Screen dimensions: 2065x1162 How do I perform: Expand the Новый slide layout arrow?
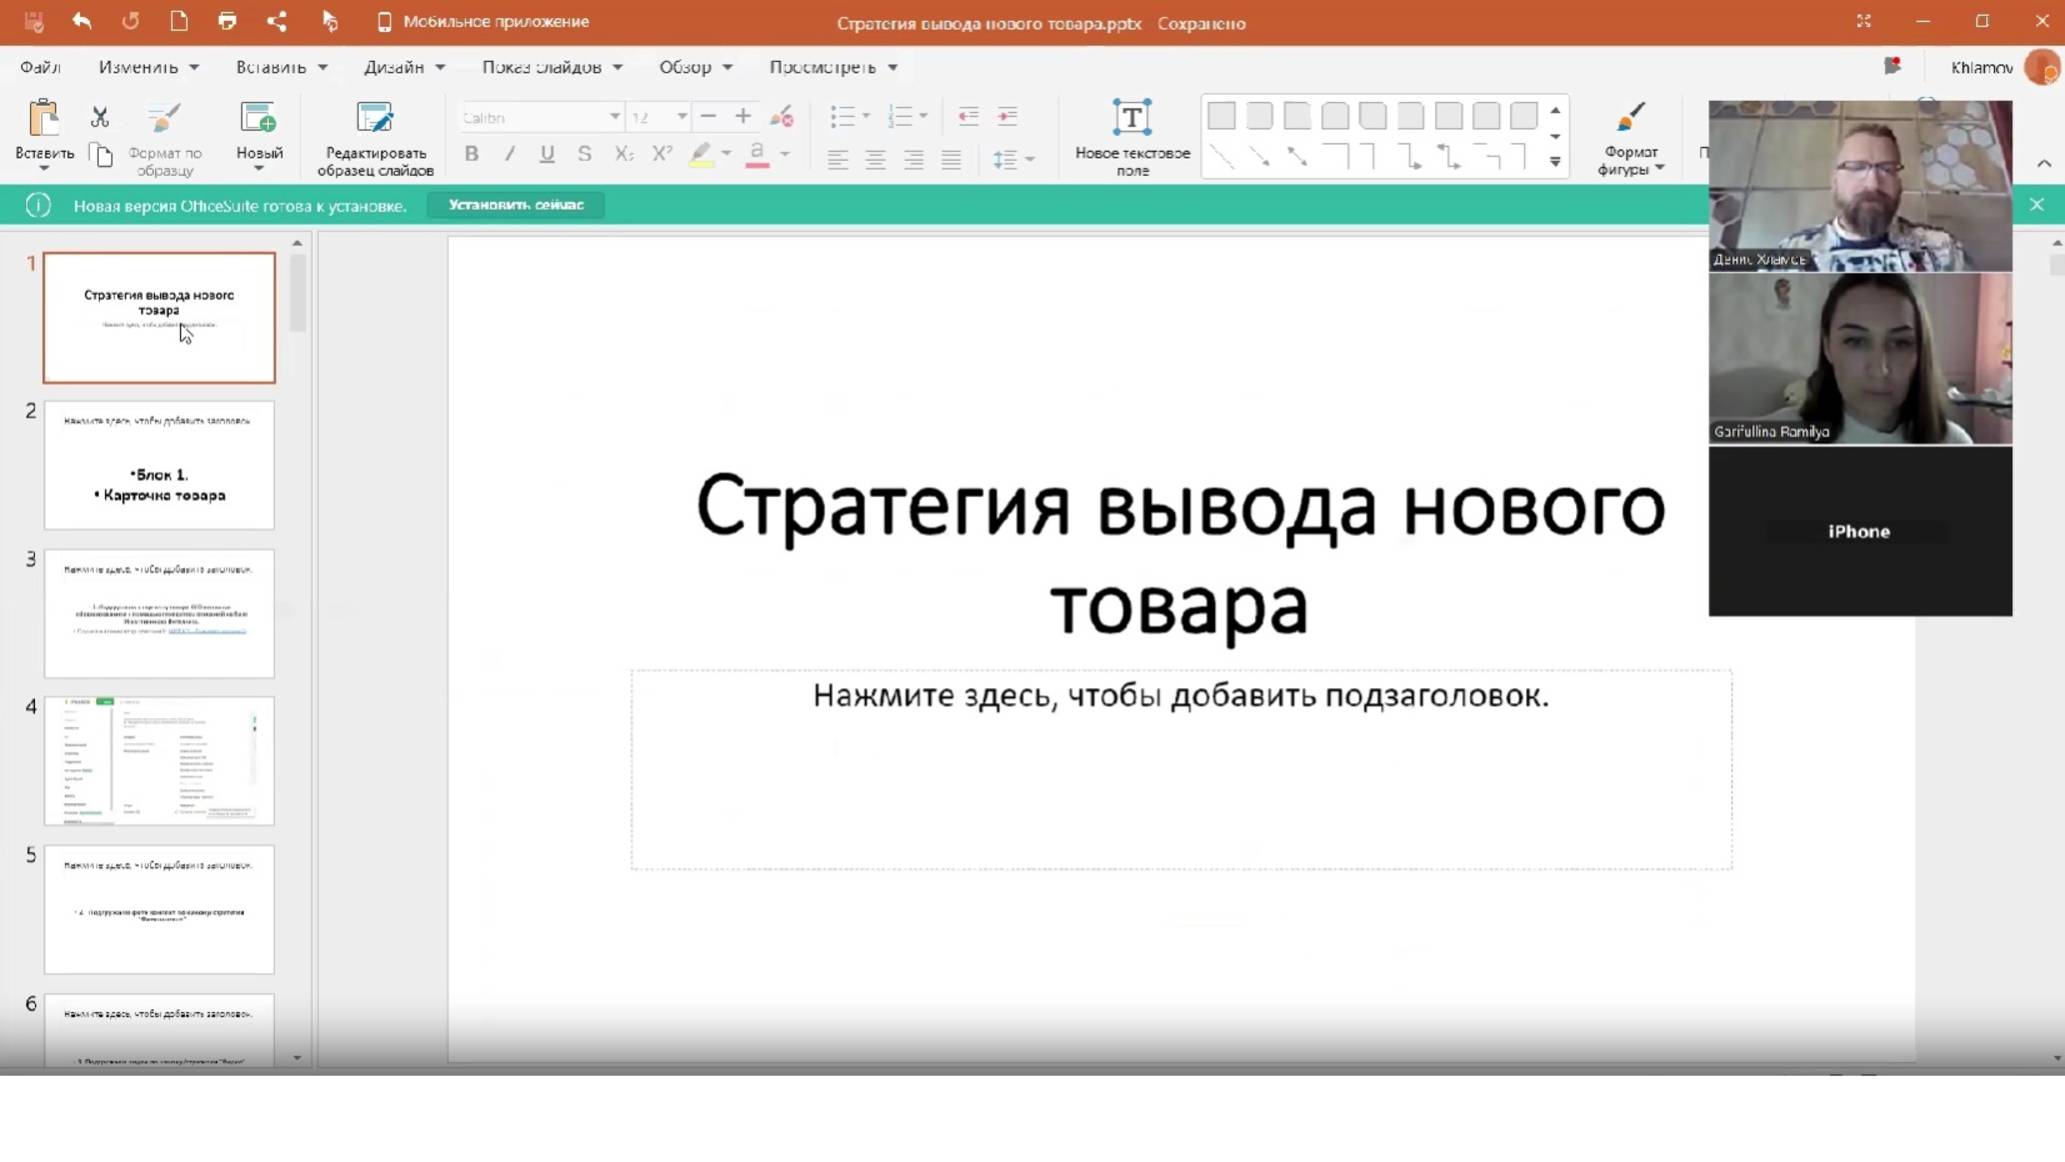click(x=259, y=169)
